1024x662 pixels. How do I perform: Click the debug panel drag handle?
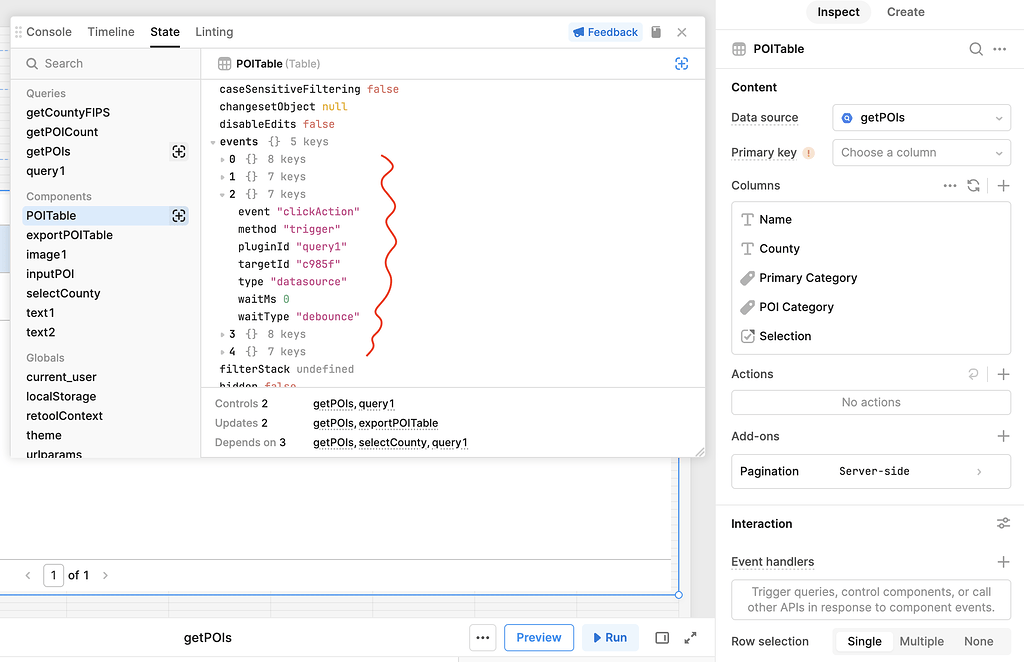pyautogui.click(x=18, y=32)
